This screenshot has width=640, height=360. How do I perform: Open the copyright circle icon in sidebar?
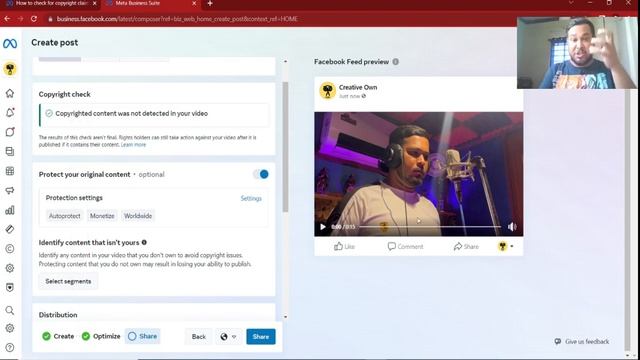(x=10, y=249)
